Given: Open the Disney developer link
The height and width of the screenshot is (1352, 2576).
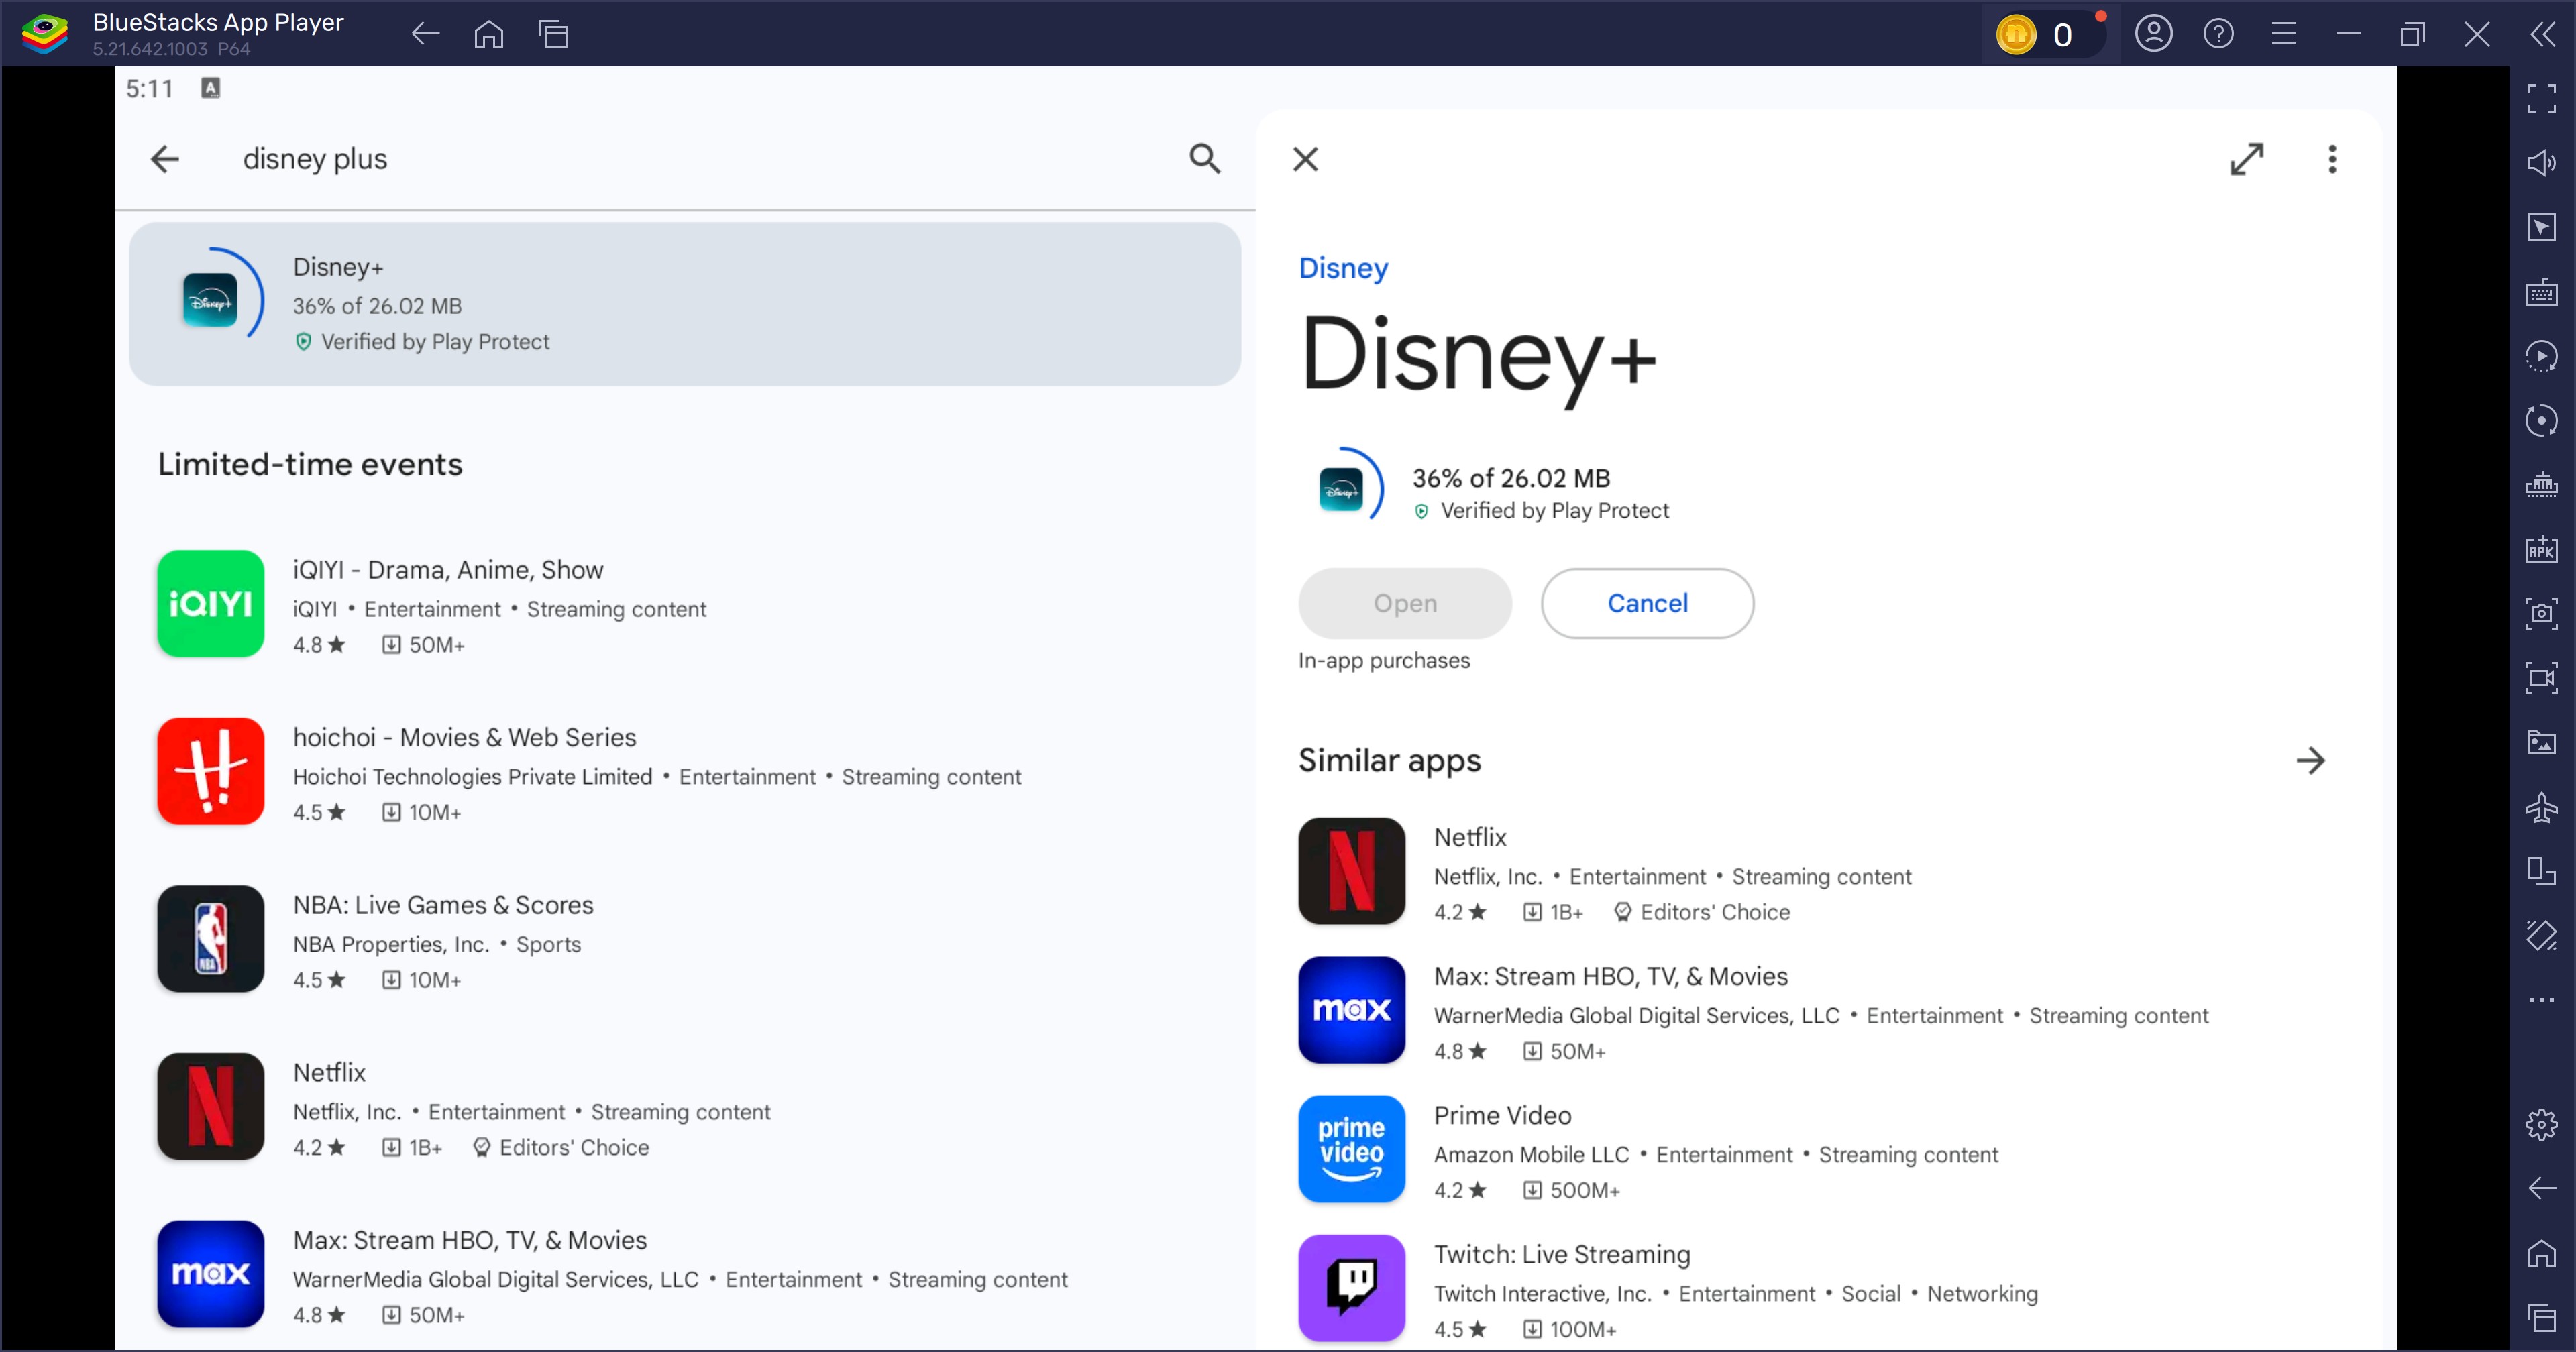Looking at the screenshot, I should point(1343,268).
